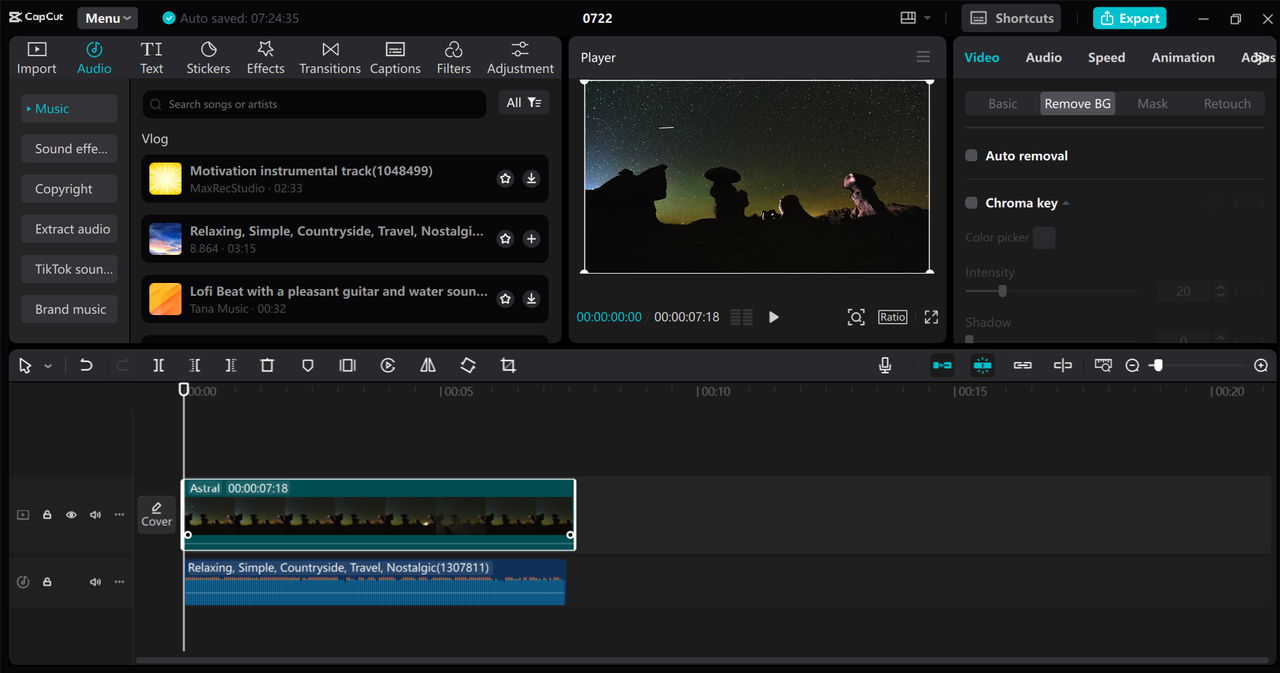This screenshot has width=1280, height=673.
Task: Click the Export button
Action: pos(1129,18)
